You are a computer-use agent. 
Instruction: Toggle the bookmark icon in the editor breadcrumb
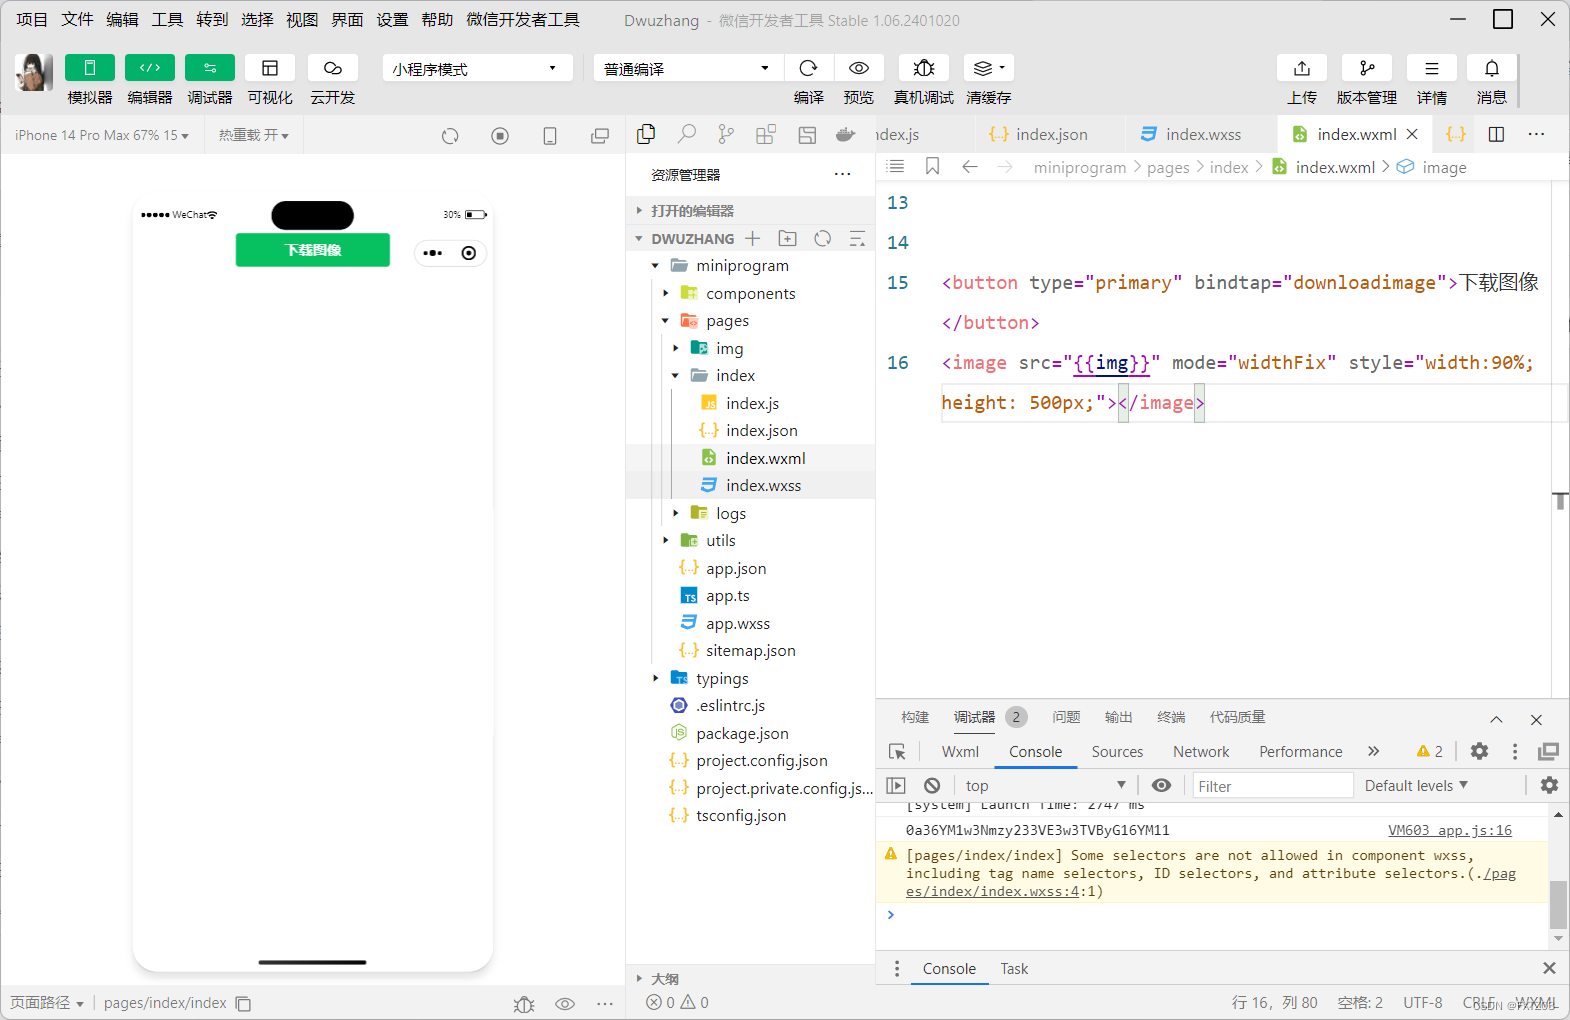[932, 167]
